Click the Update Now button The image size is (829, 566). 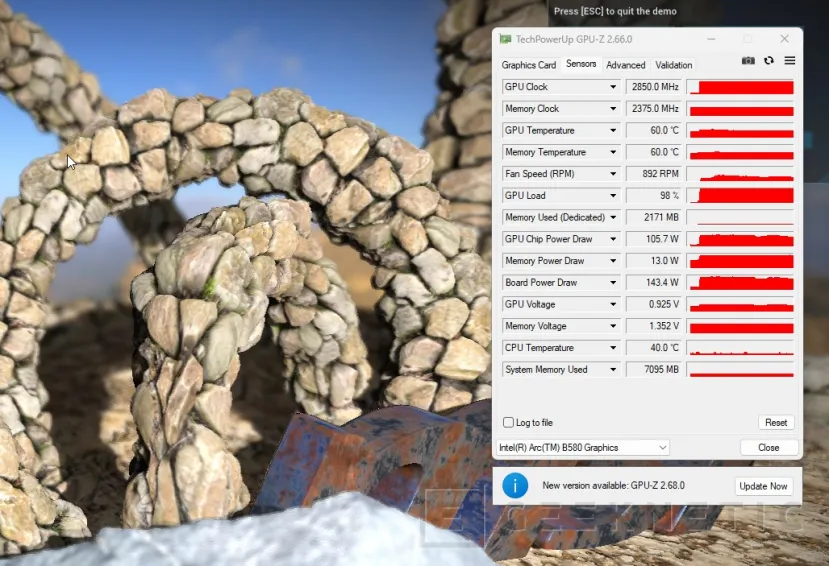(764, 487)
